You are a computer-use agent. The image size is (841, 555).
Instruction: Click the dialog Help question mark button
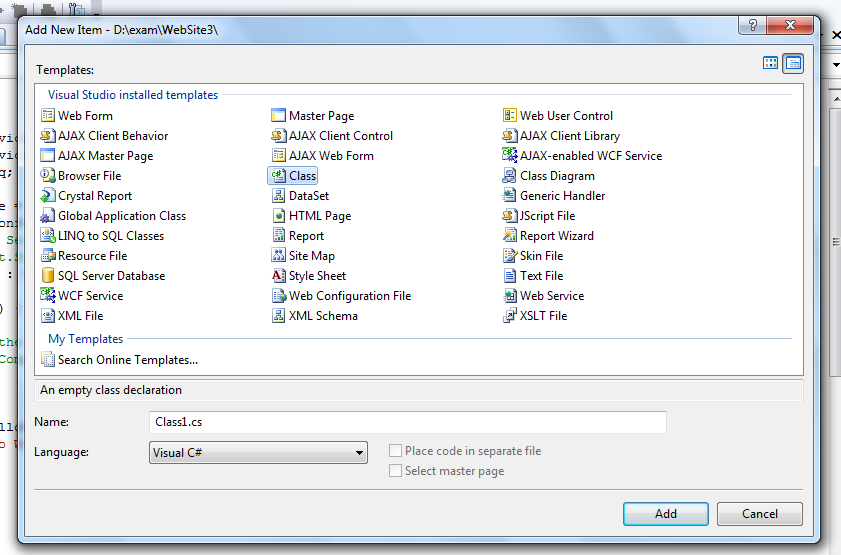tap(753, 25)
